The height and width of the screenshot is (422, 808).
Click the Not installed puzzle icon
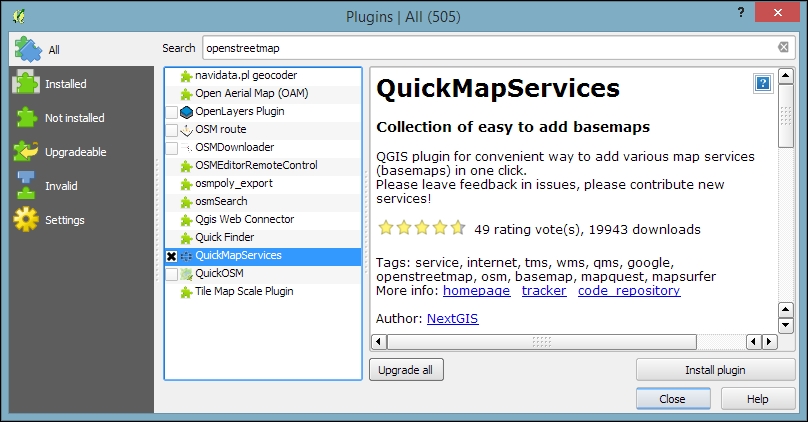coord(26,117)
